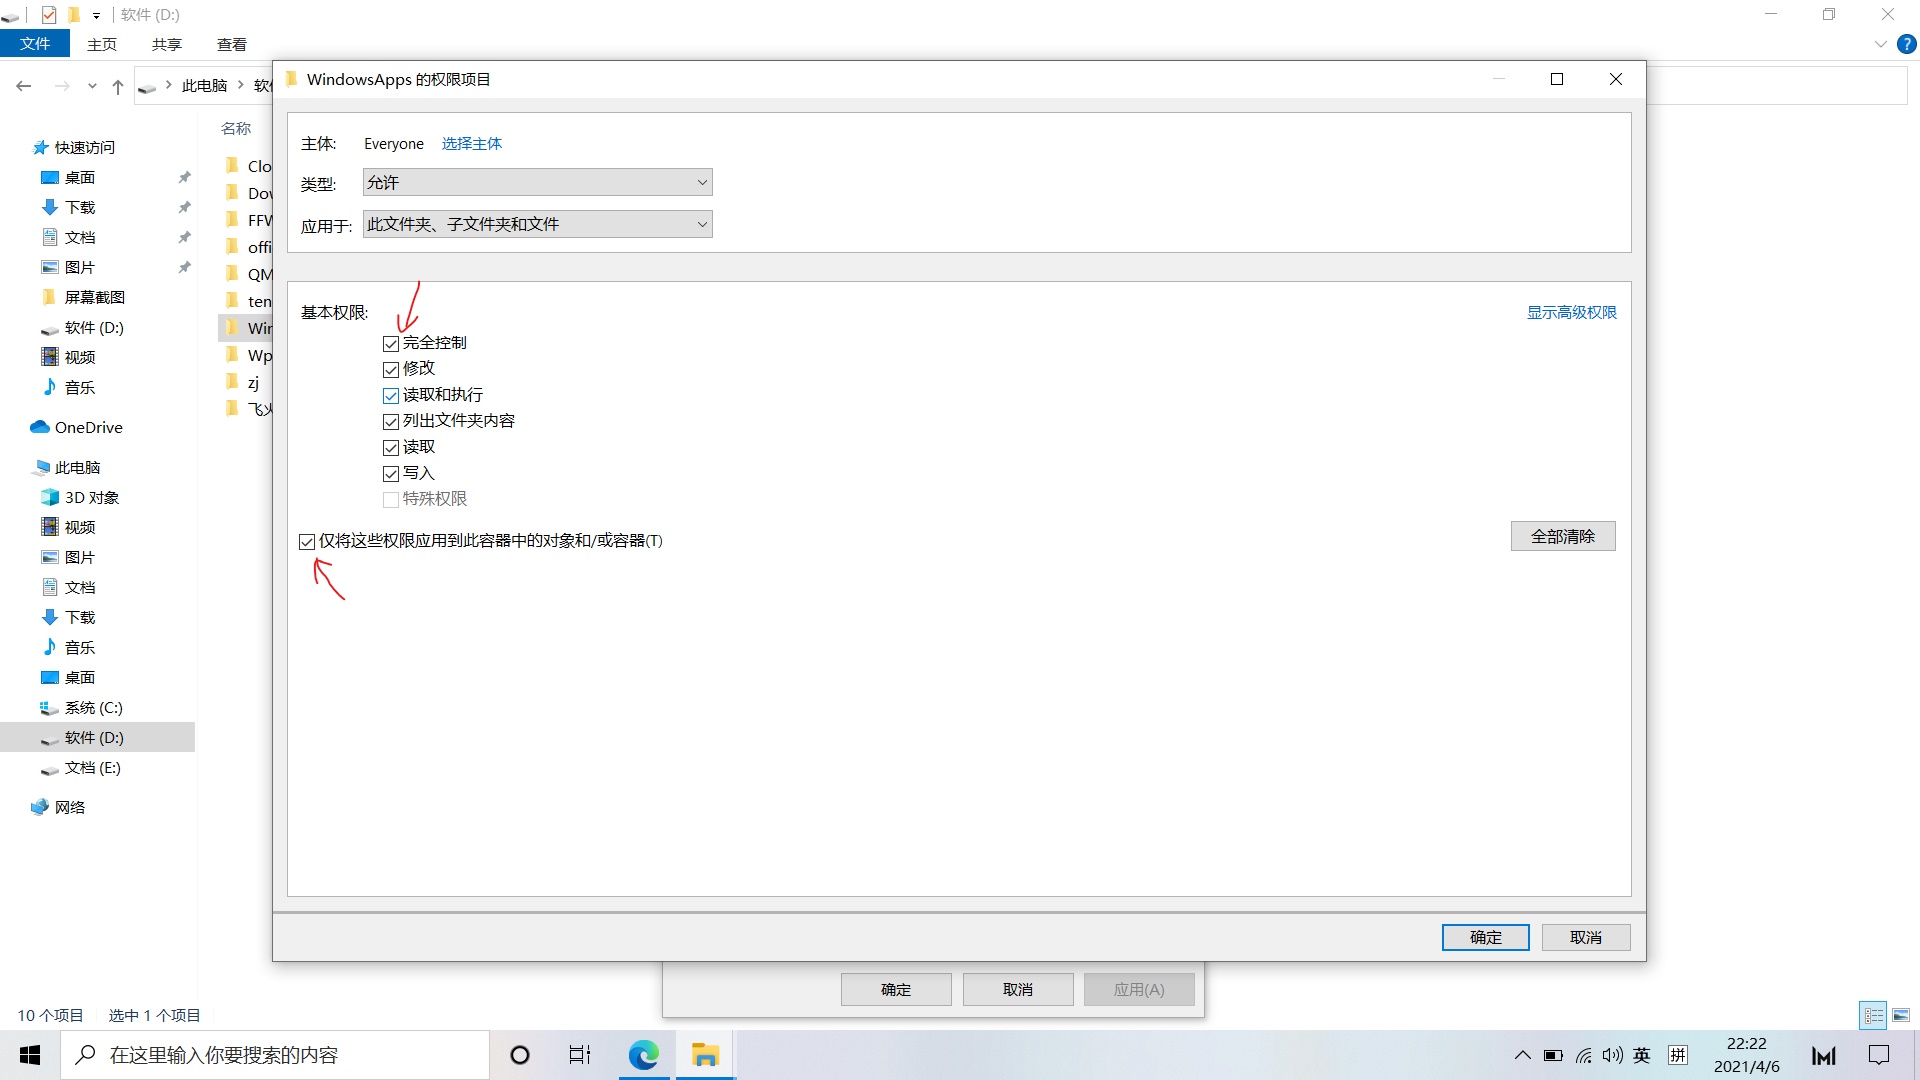Open the 查看 ribbon tab
The width and height of the screenshot is (1920, 1080).
point(231,44)
